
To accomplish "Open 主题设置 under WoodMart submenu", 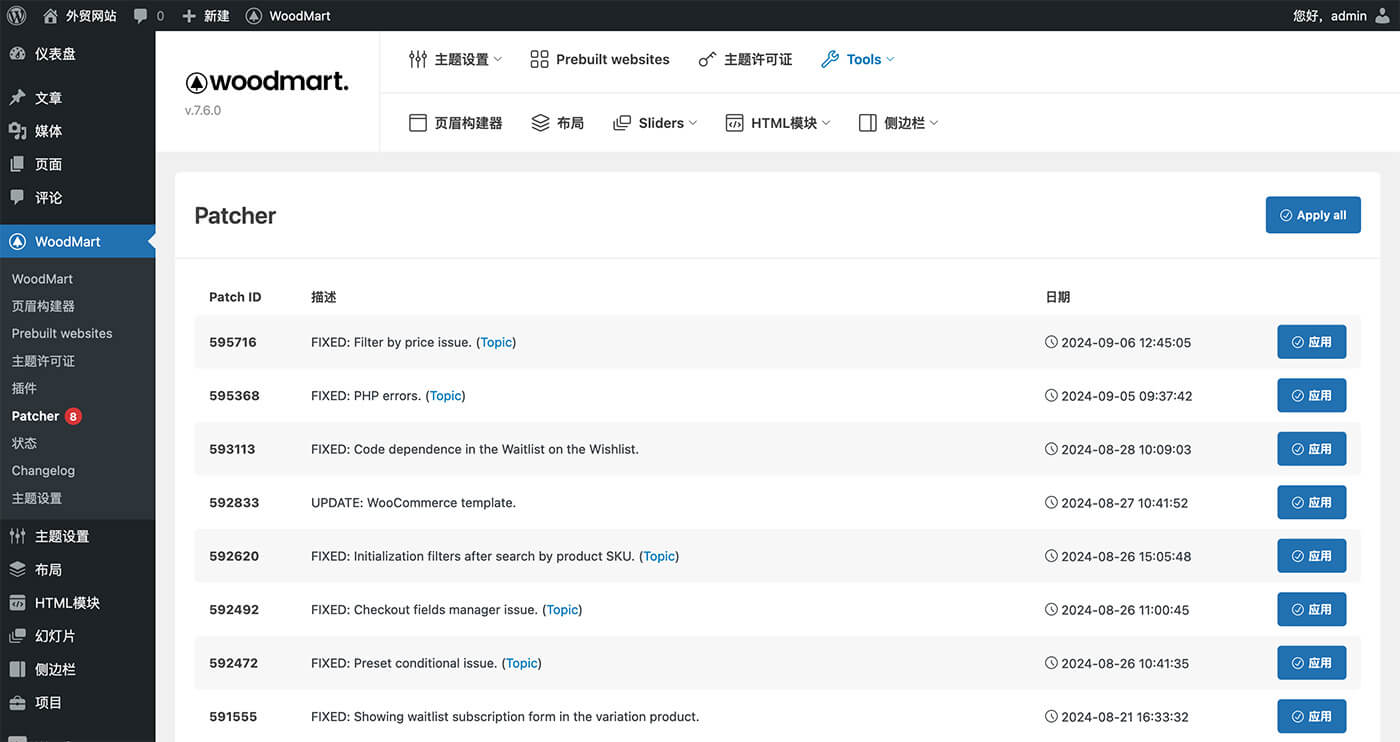I will click(37, 498).
